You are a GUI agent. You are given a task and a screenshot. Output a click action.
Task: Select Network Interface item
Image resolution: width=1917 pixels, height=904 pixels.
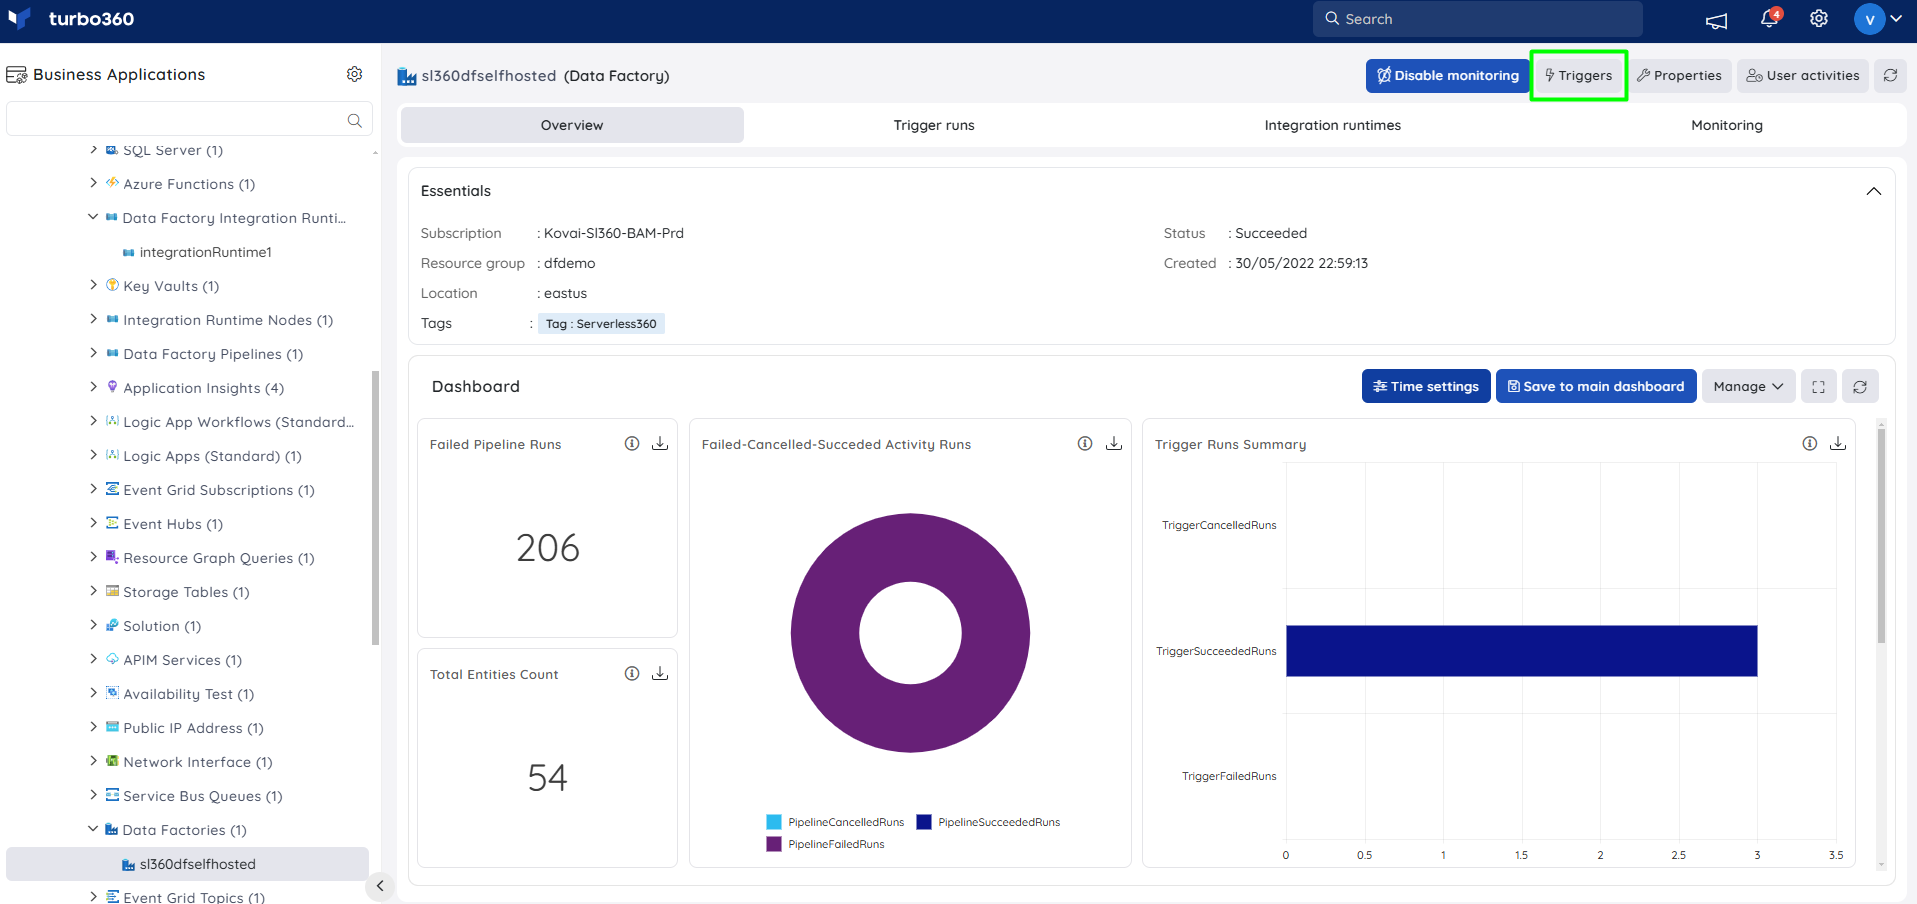click(197, 762)
